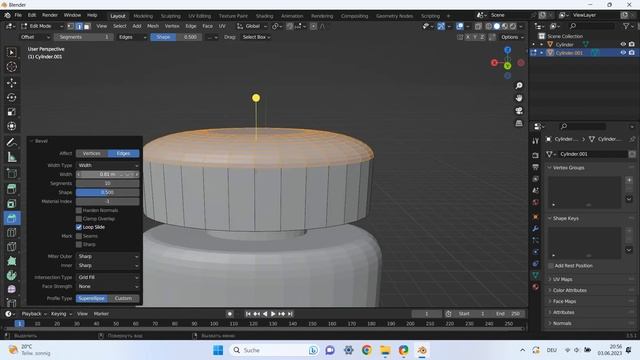
Task: Click the red X axis gizmo
Action: (x=494, y=63)
